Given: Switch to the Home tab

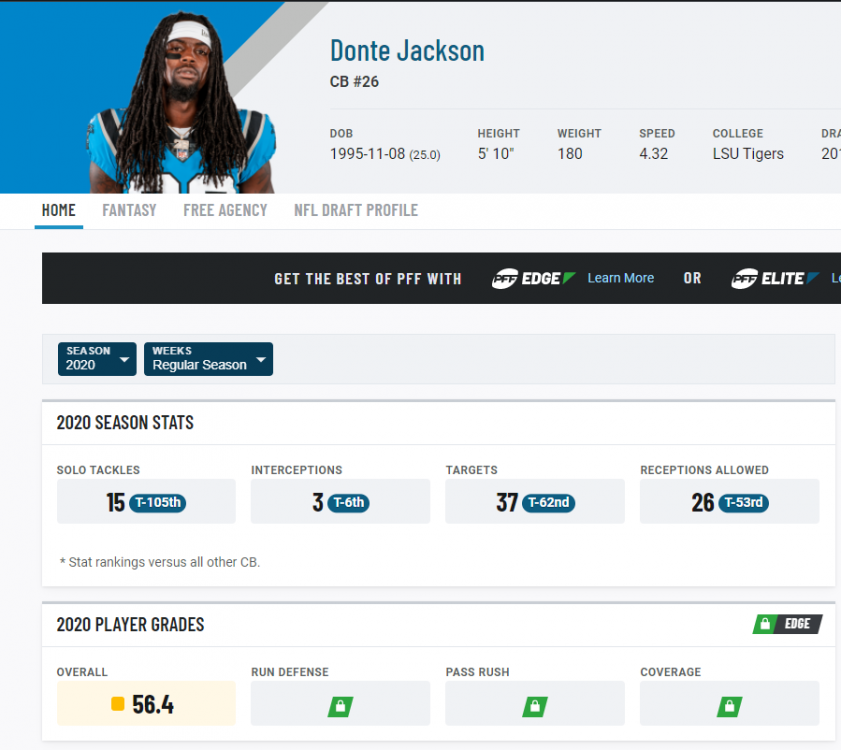Looking at the screenshot, I should [x=58, y=210].
